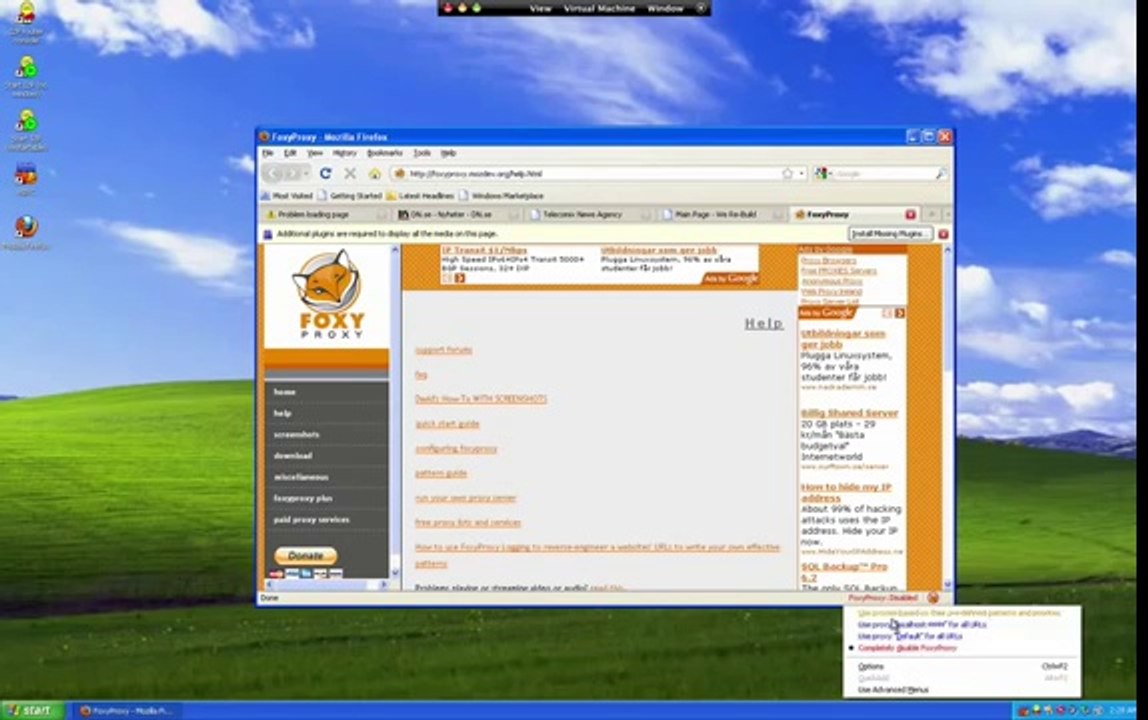Open Latest Headlines bookmark folder
This screenshot has width=1148, height=720.
tap(420, 196)
